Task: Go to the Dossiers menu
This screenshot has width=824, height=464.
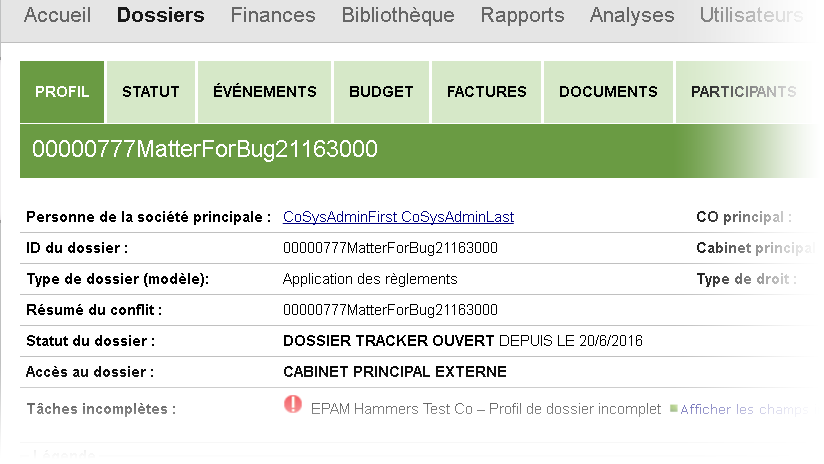Action: point(160,15)
